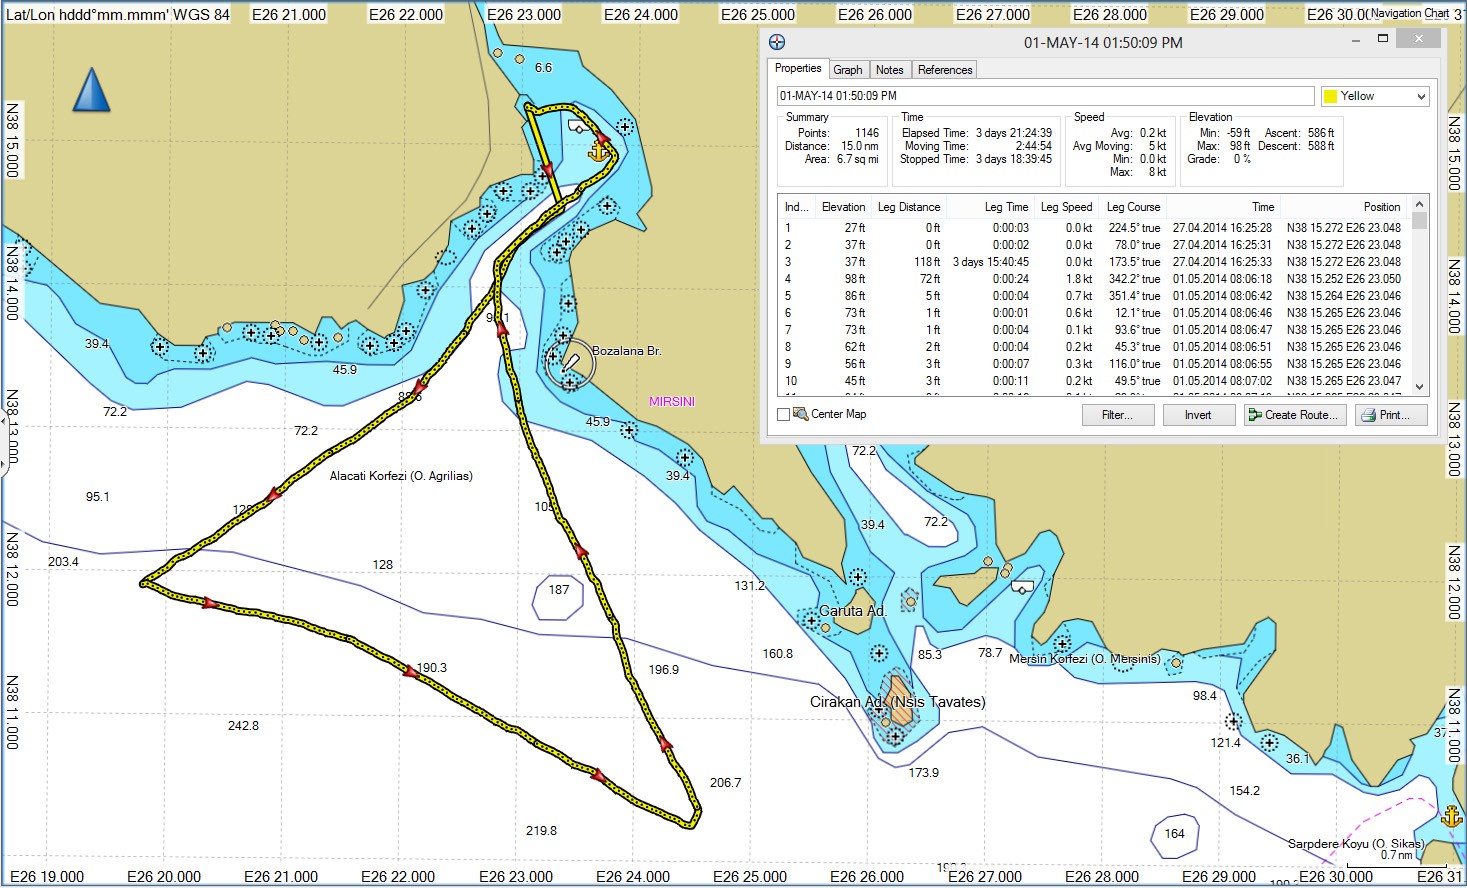
Task: Click the Alacati Korfezi (O. Agrilias) label
Action: click(401, 476)
